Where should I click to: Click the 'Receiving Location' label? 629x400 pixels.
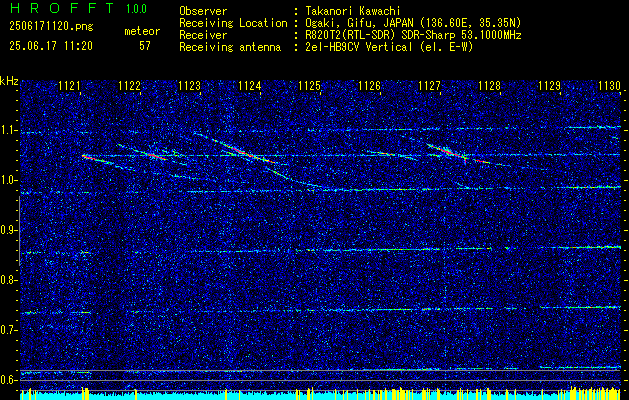(233, 23)
